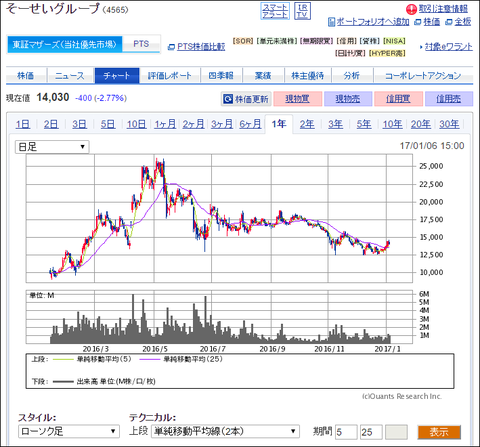Select the 5日 chart range

[x=108, y=124]
